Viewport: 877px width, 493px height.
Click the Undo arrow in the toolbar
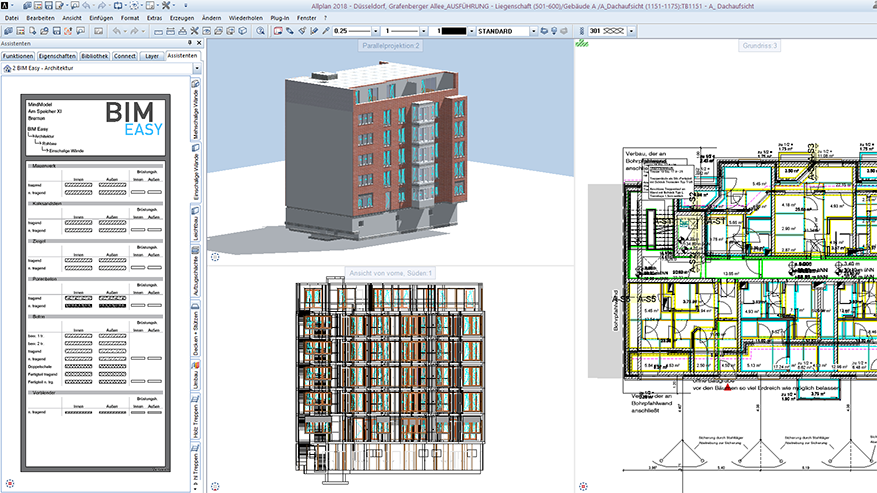118,32
